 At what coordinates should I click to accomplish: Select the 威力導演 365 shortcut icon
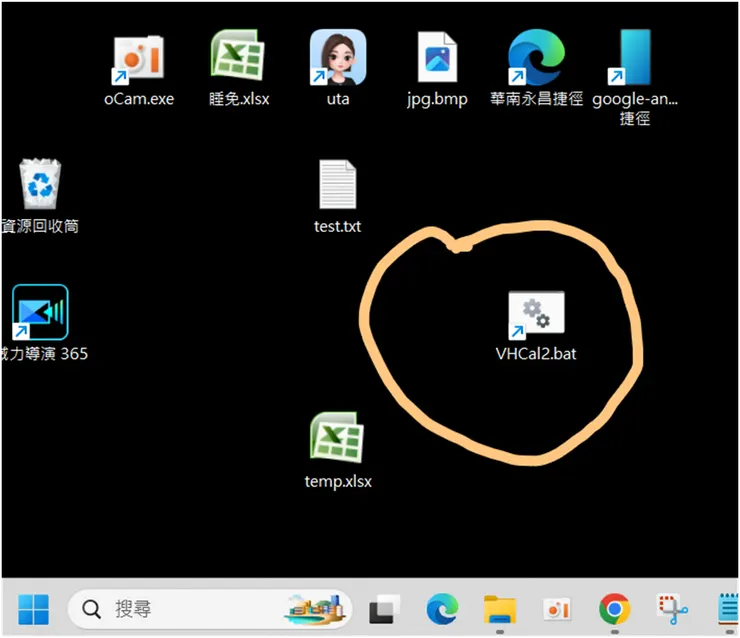coord(40,312)
